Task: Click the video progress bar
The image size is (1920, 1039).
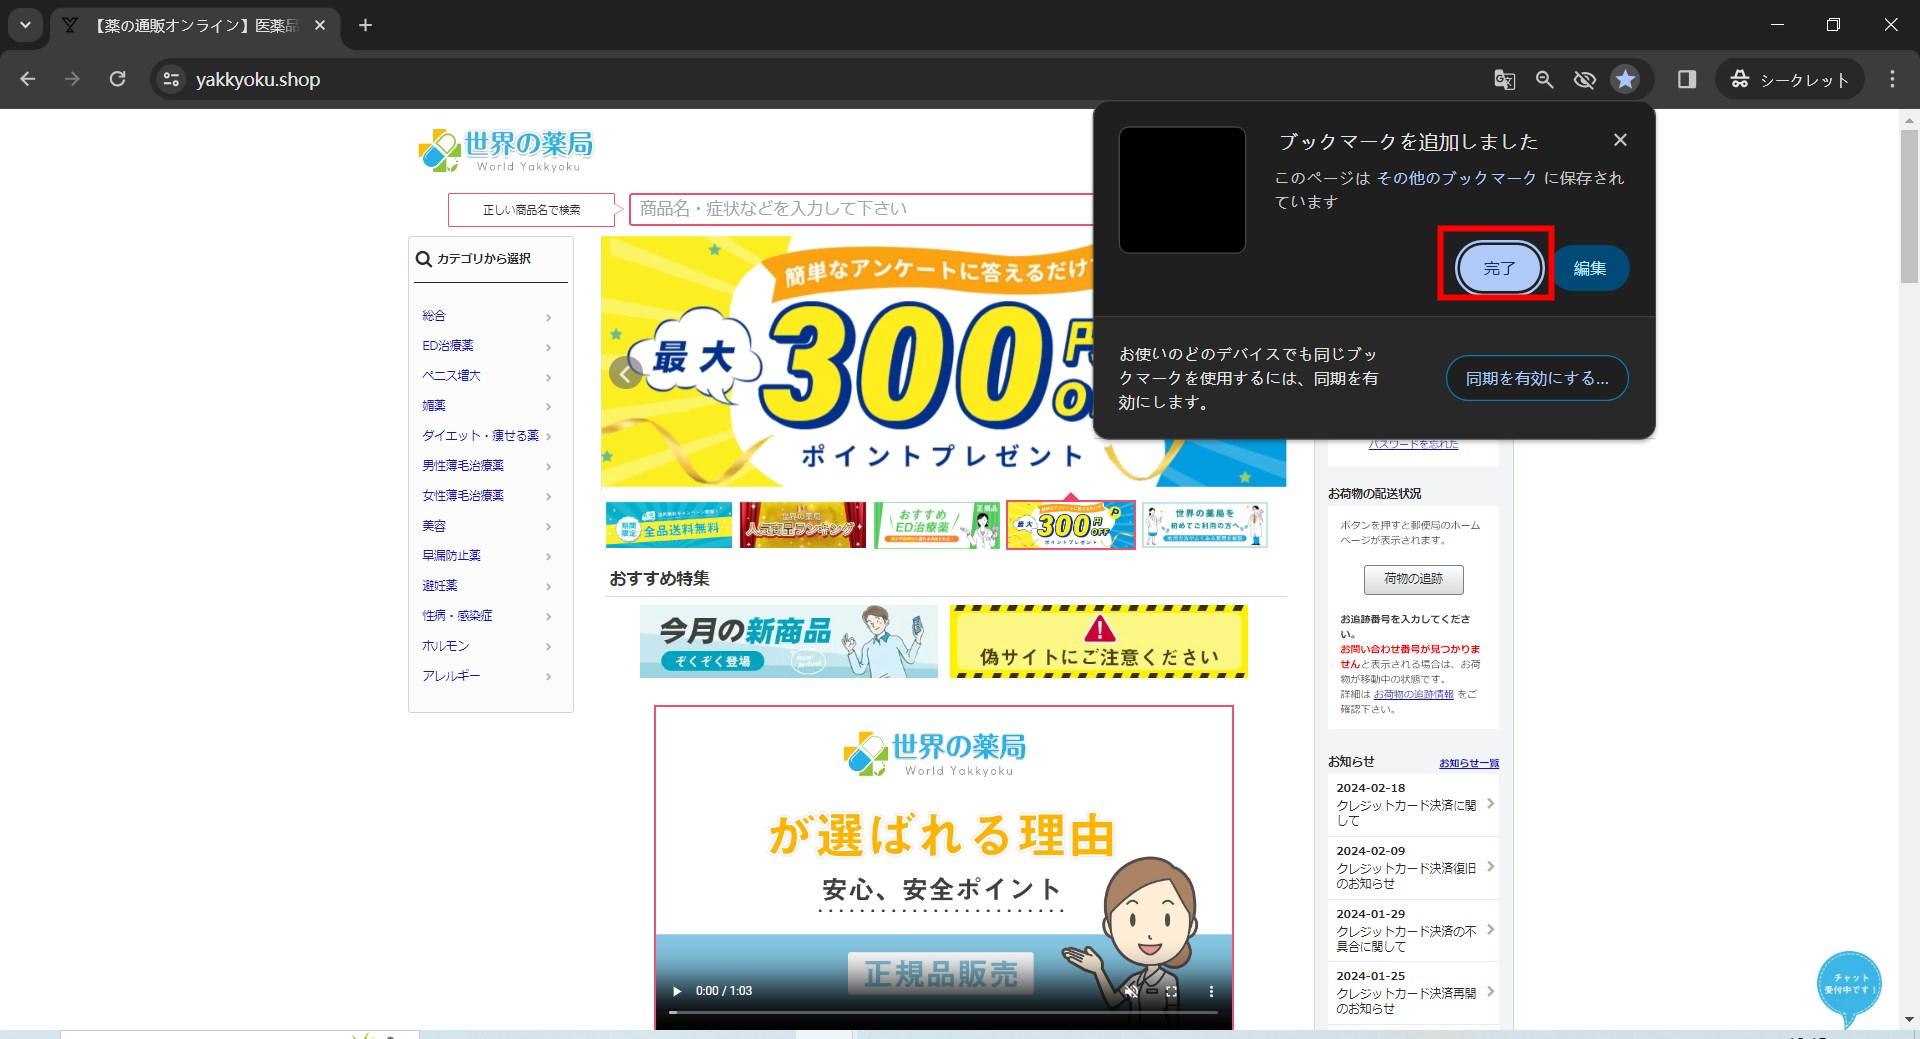Action: coord(944,1012)
